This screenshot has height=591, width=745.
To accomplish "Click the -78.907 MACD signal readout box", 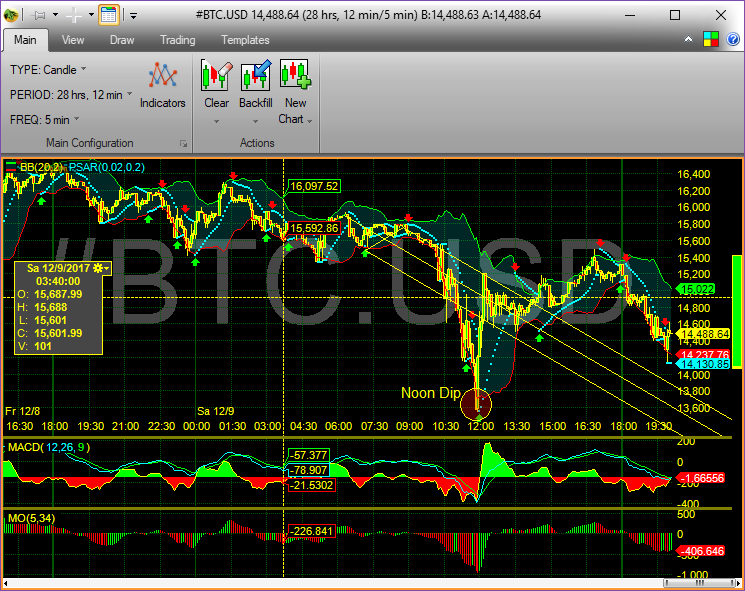I will click(x=309, y=470).
